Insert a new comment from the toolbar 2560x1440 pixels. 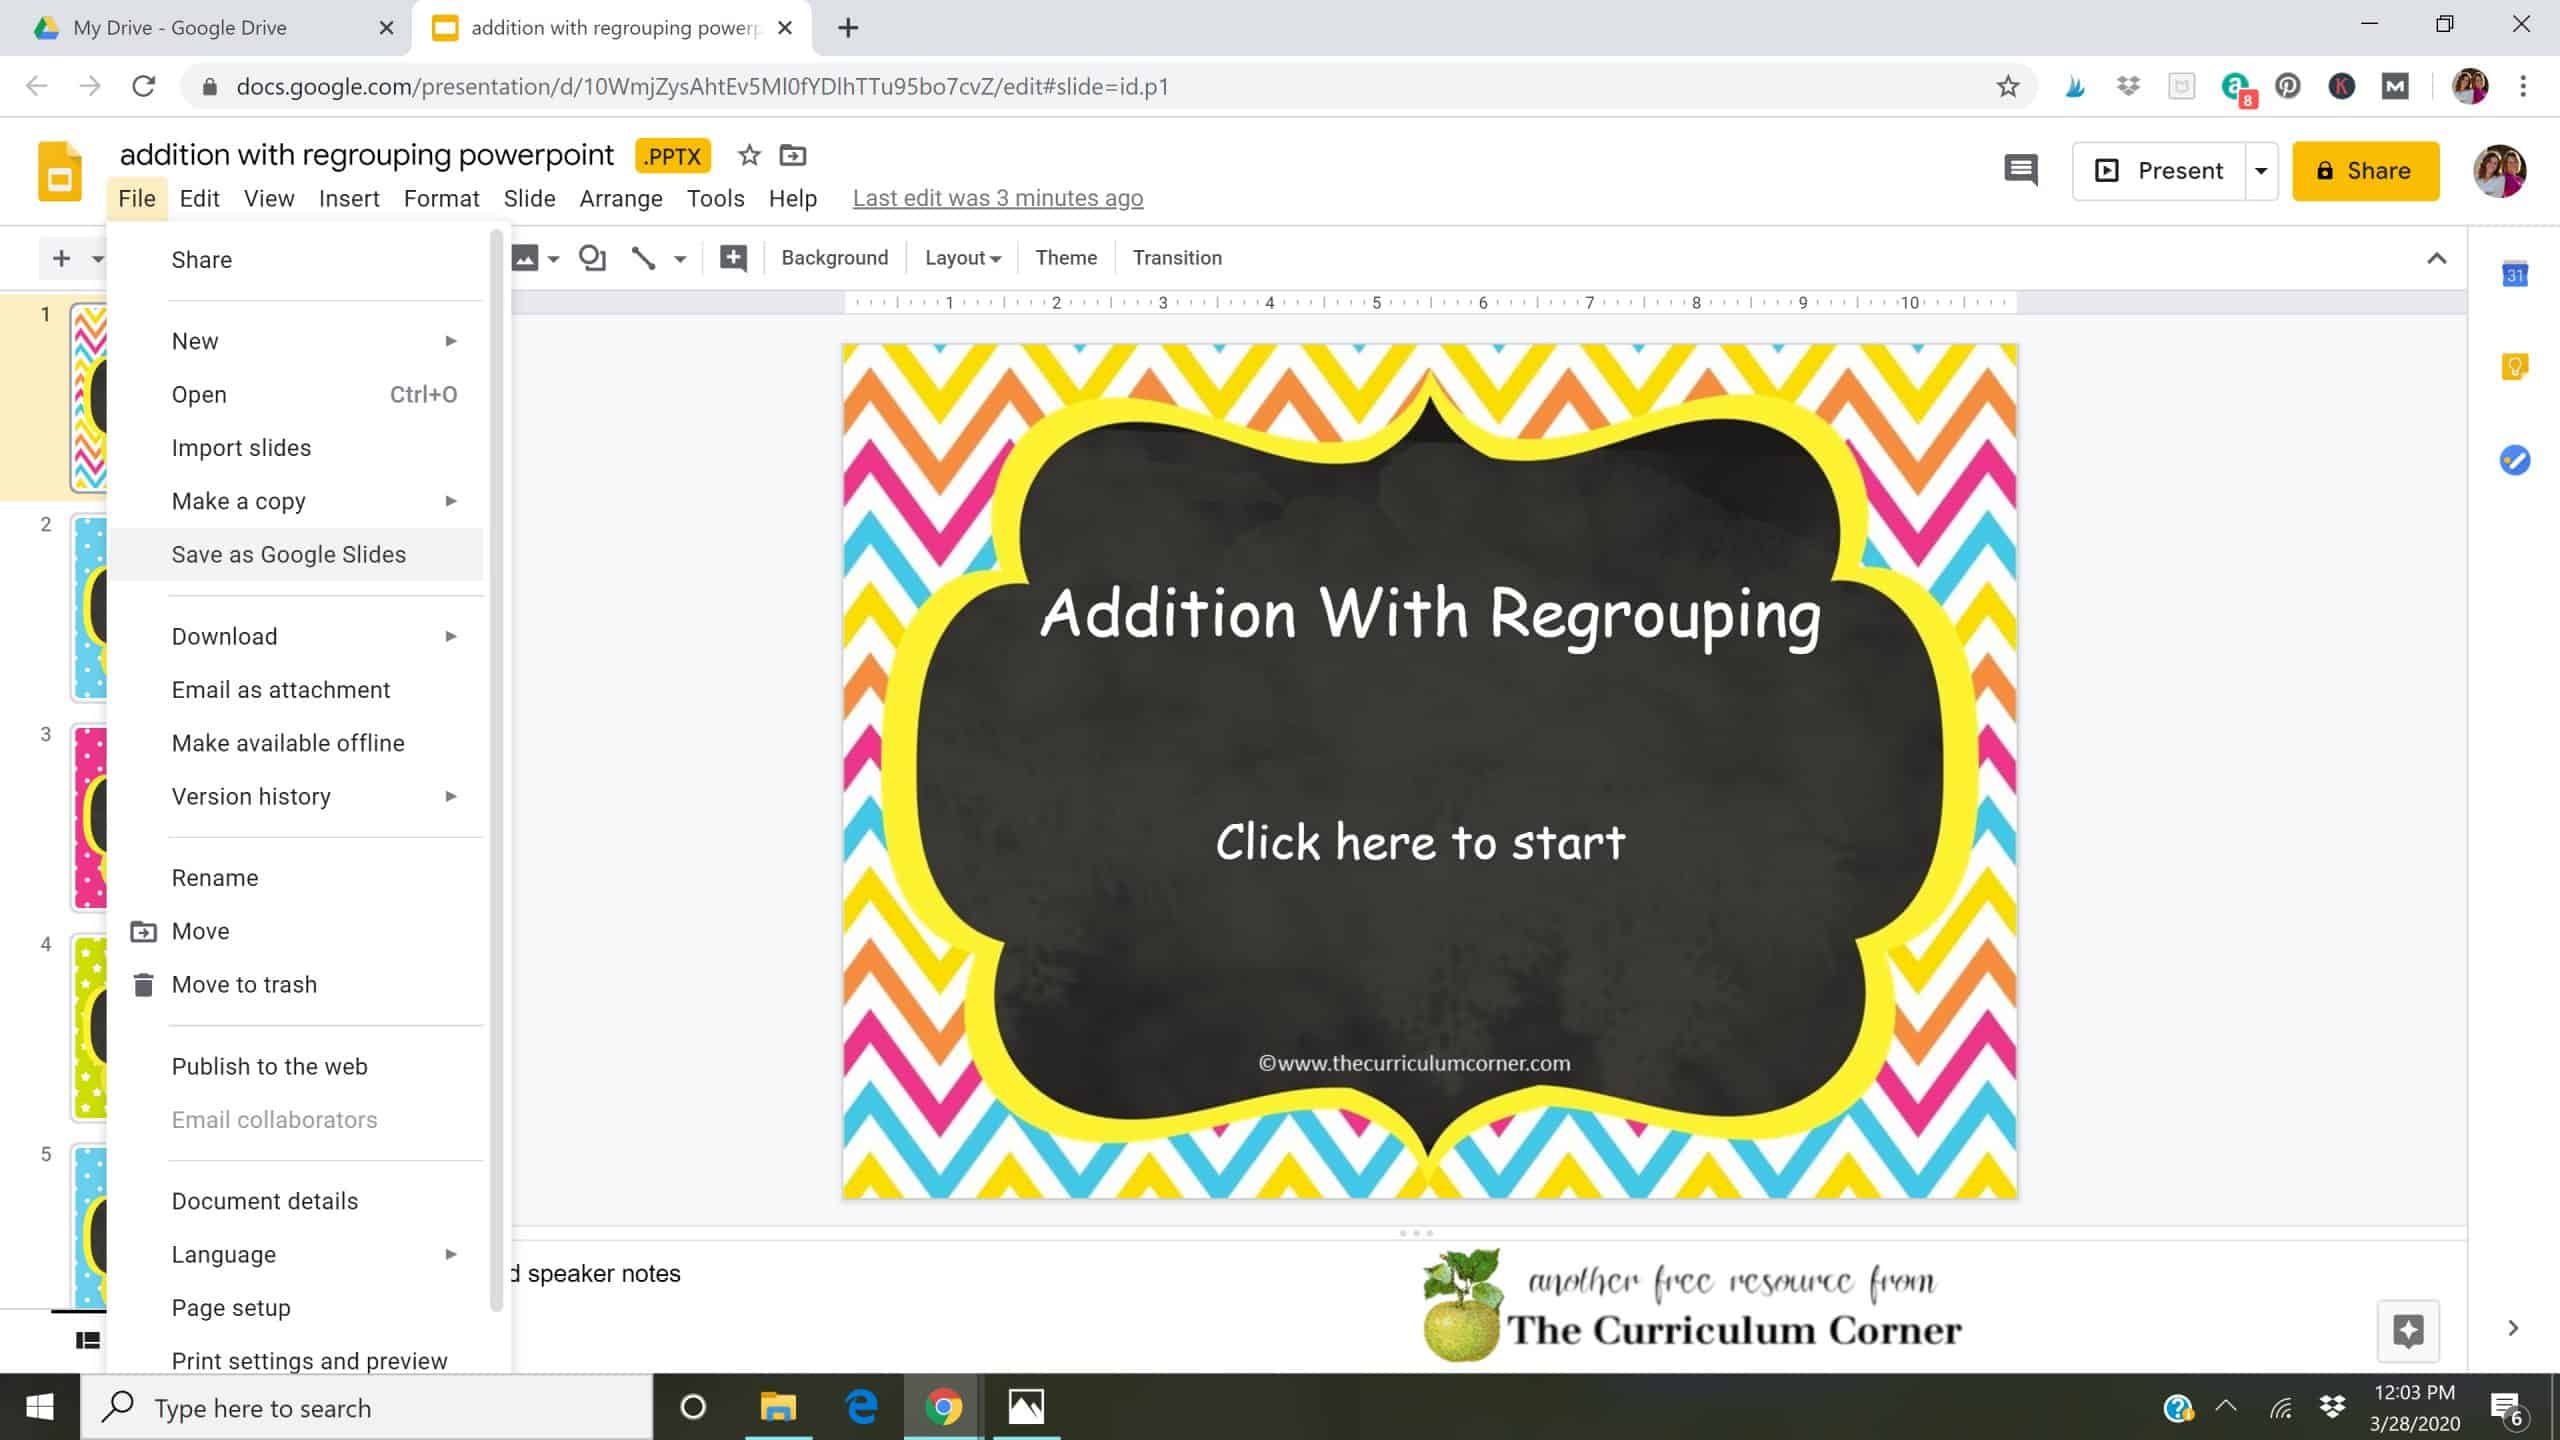pyautogui.click(x=732, y=257)
